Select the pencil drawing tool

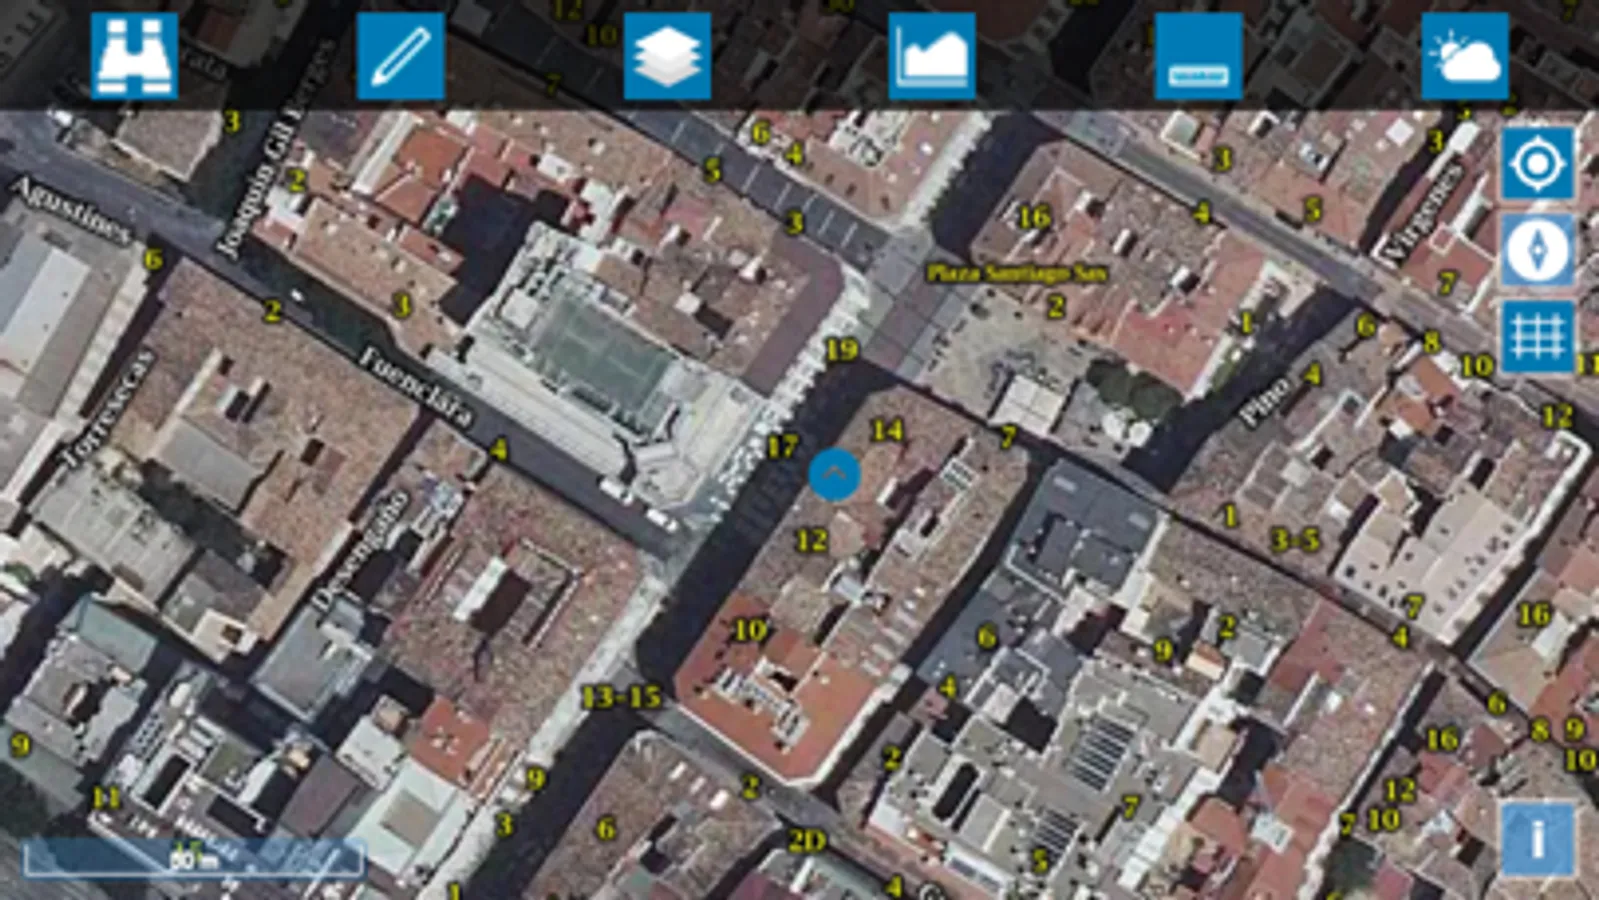pos(400,56)
